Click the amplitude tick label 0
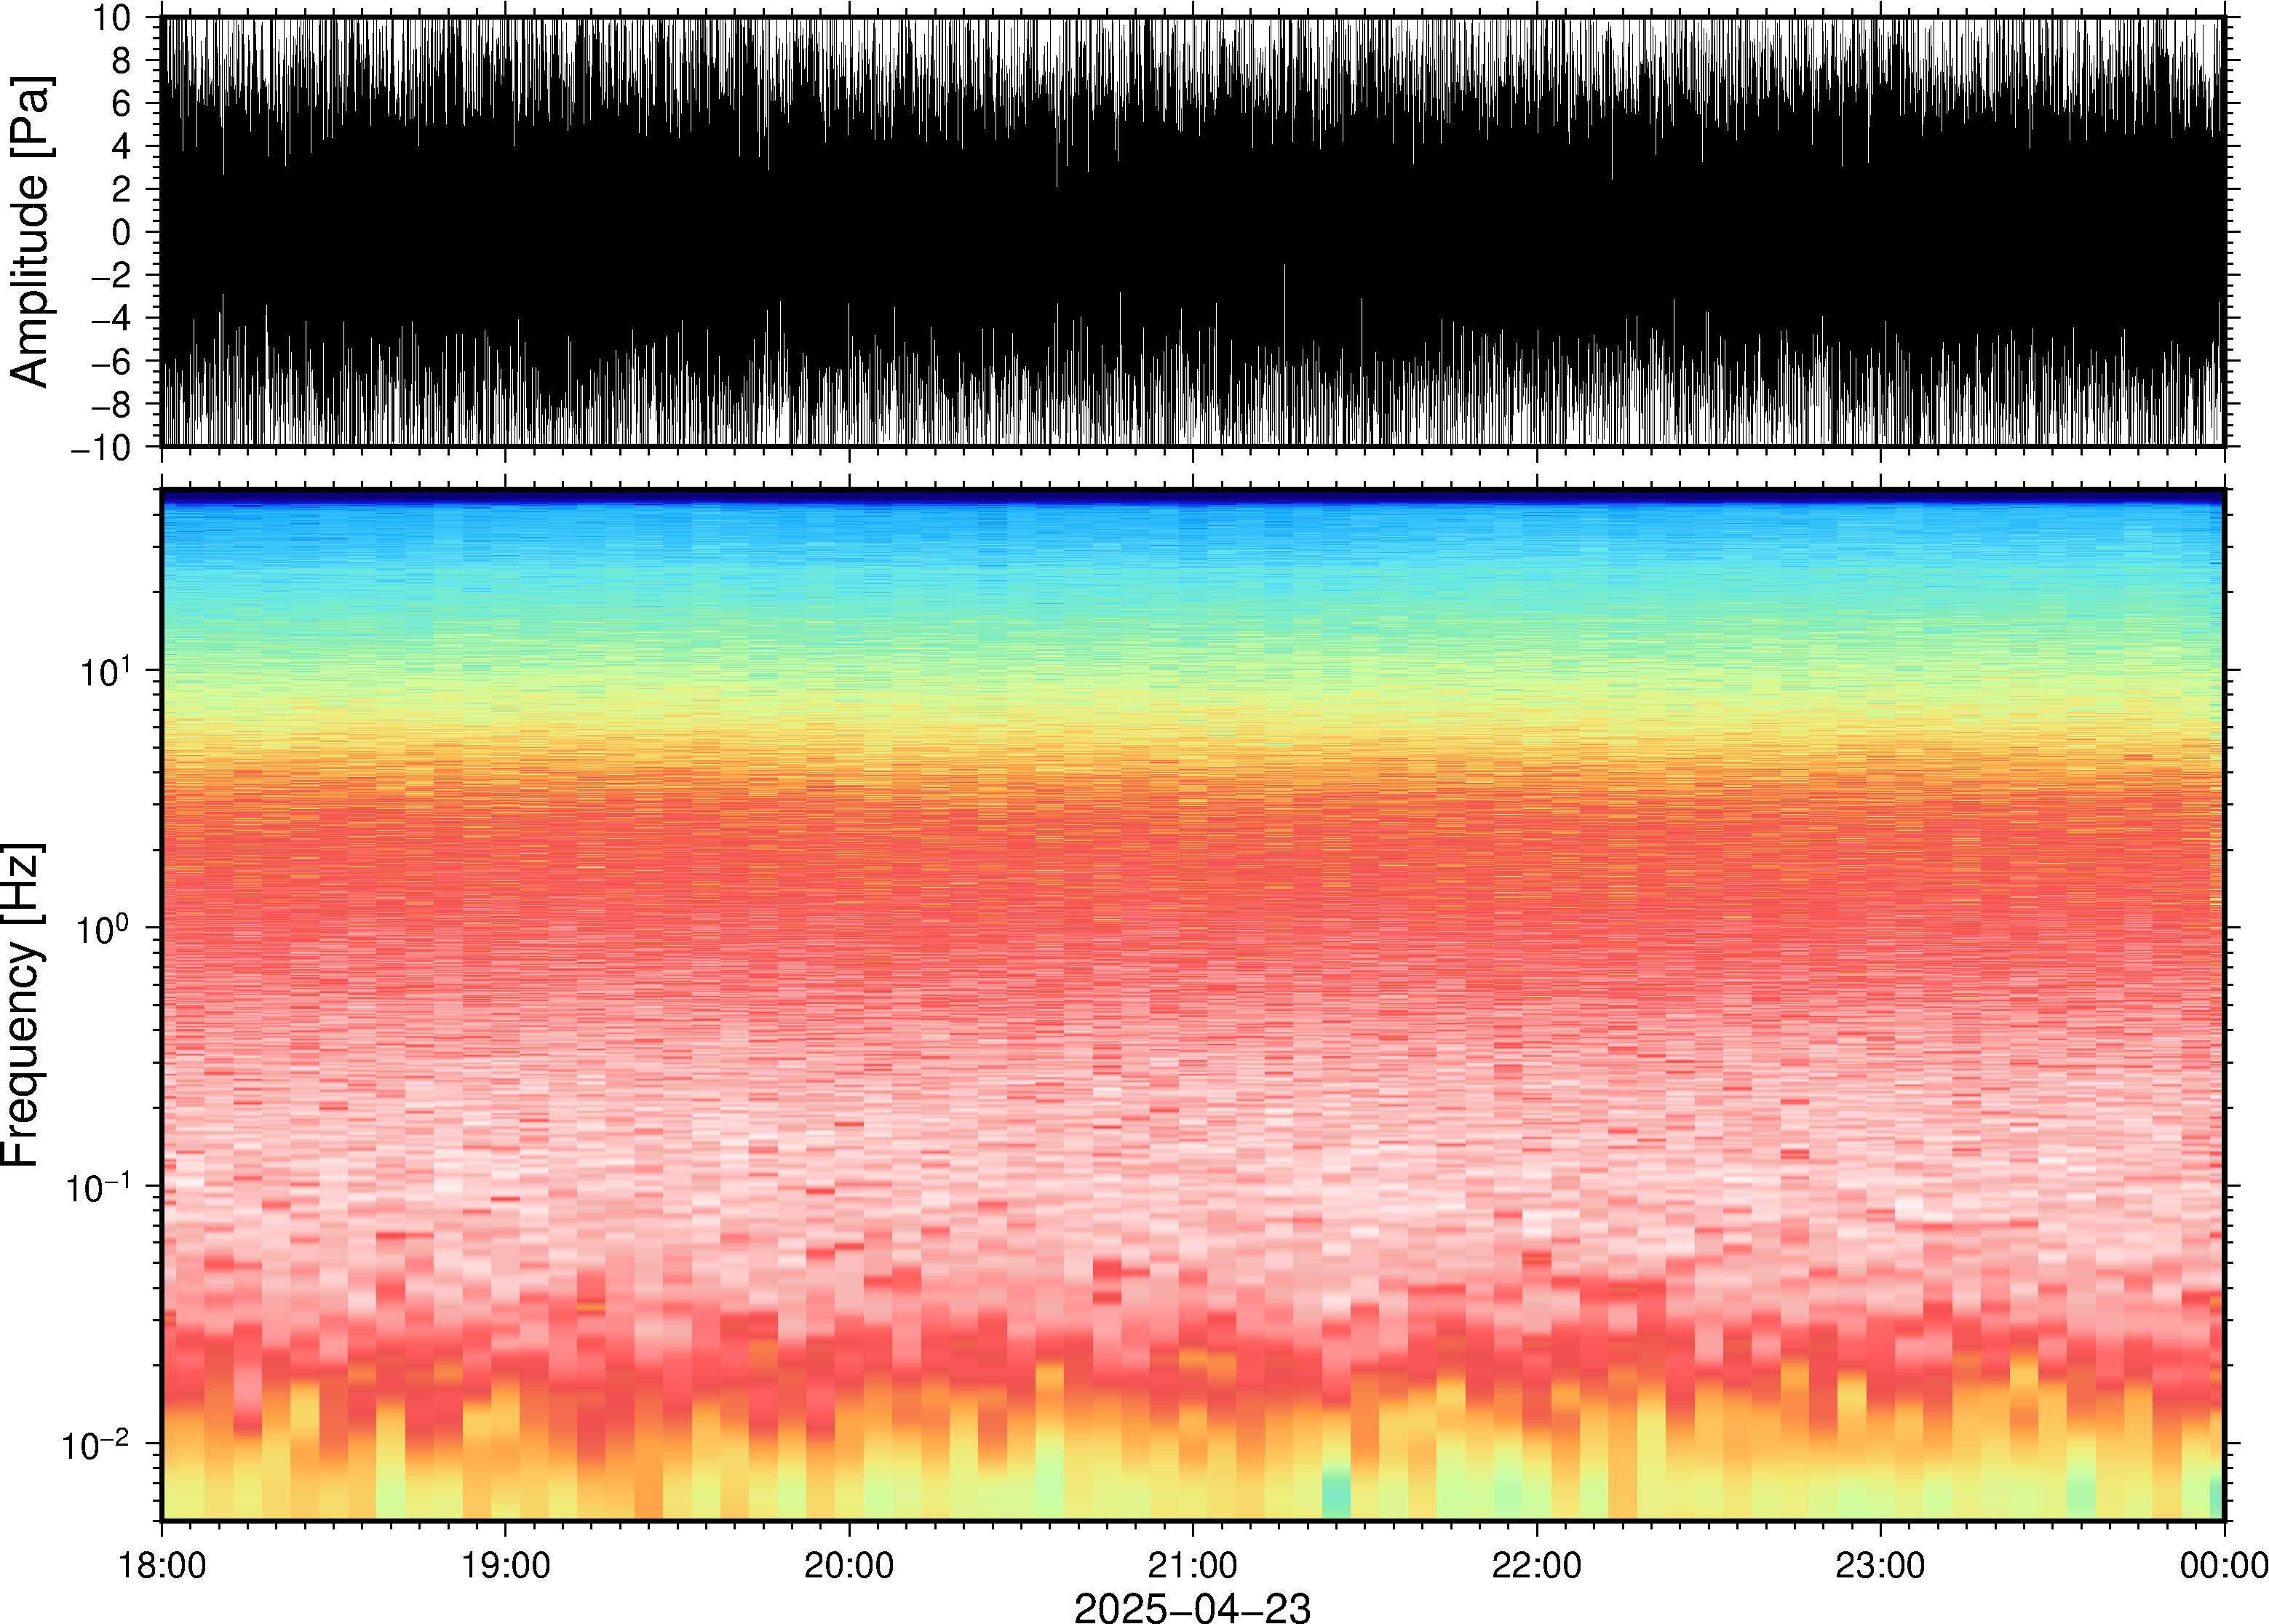 tap(122, 232)
